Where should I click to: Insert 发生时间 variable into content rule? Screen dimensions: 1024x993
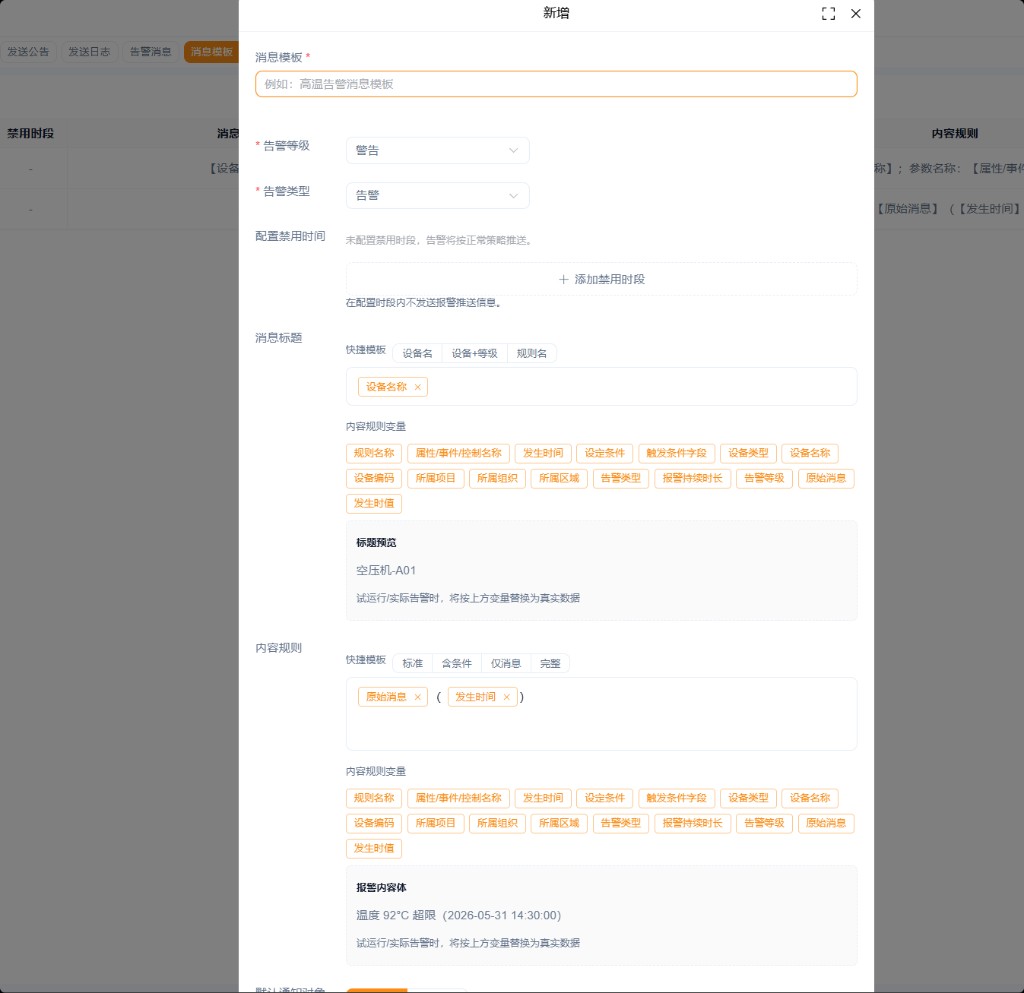point(543,798)
